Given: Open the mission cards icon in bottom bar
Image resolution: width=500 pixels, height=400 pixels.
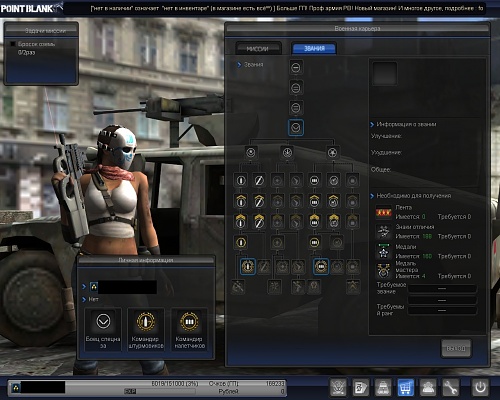Looking at the screenshot, I should coord(361,388).
